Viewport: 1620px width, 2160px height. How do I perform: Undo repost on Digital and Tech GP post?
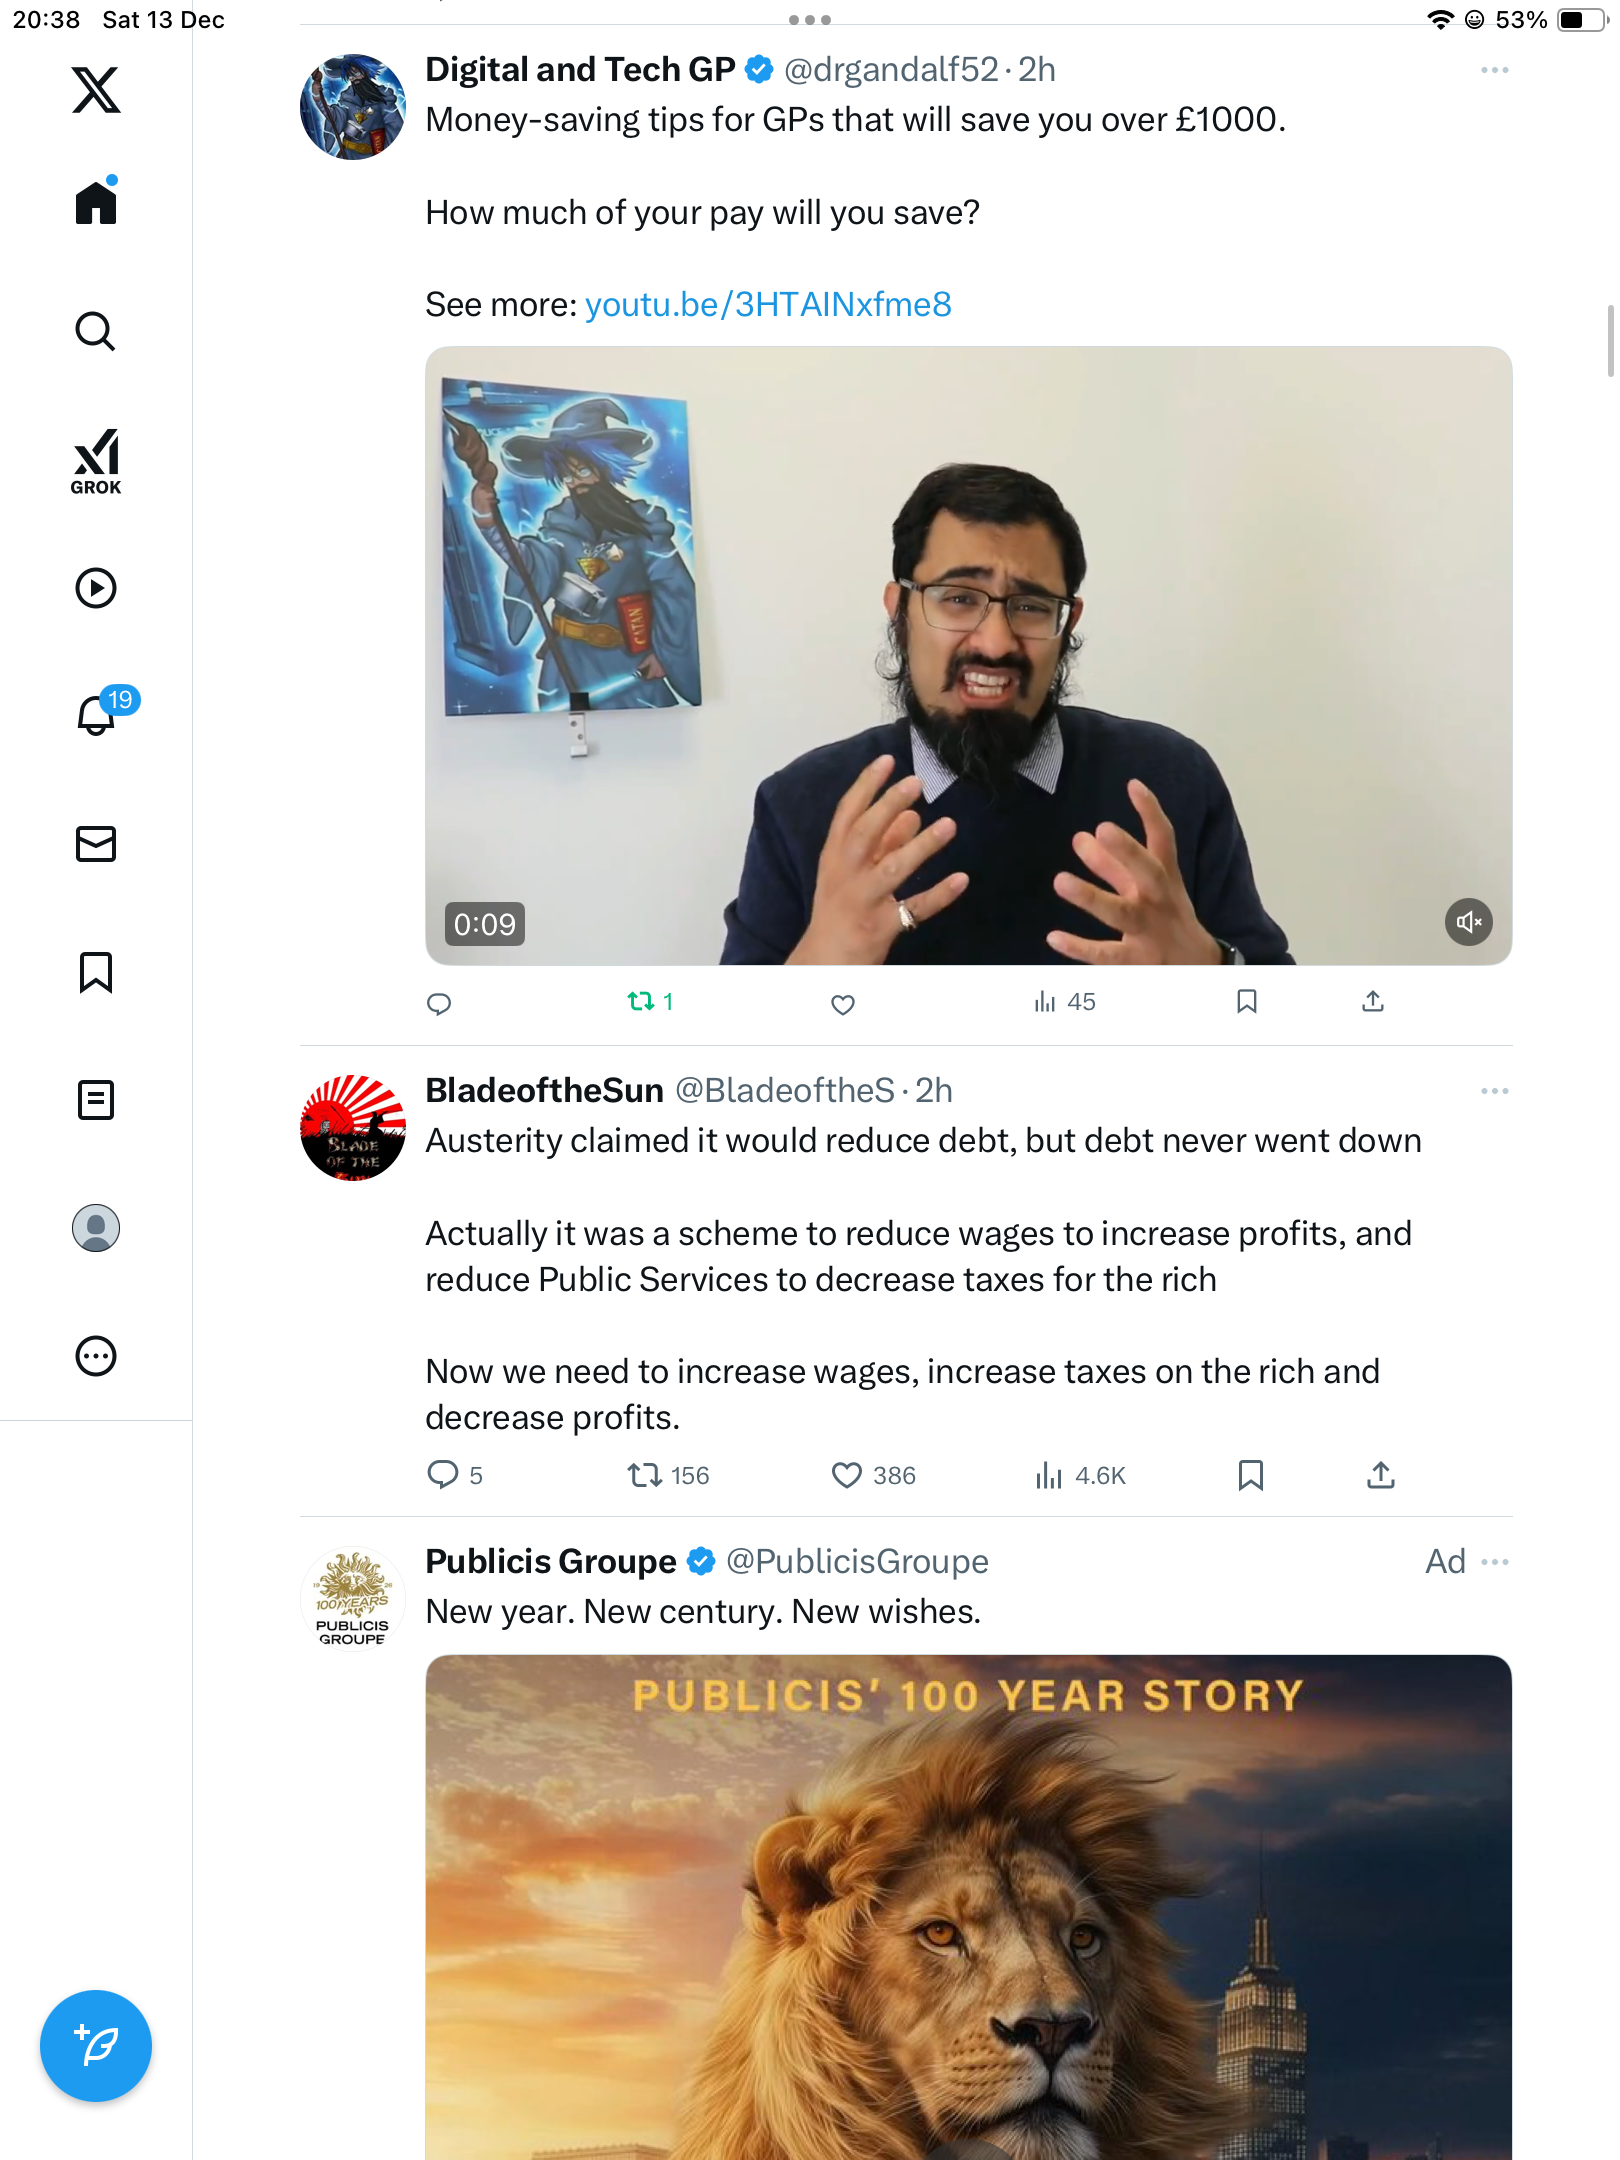click(641, 1001)
